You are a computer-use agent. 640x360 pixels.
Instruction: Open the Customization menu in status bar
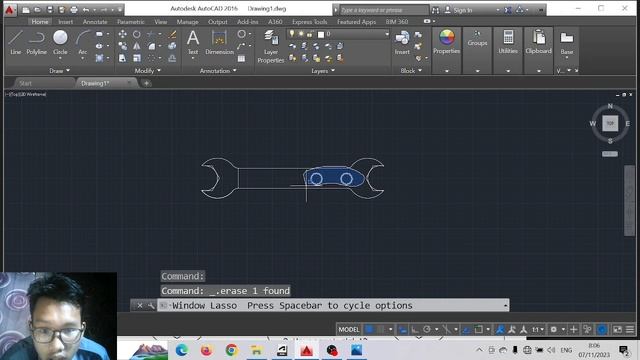click(630, 329)
